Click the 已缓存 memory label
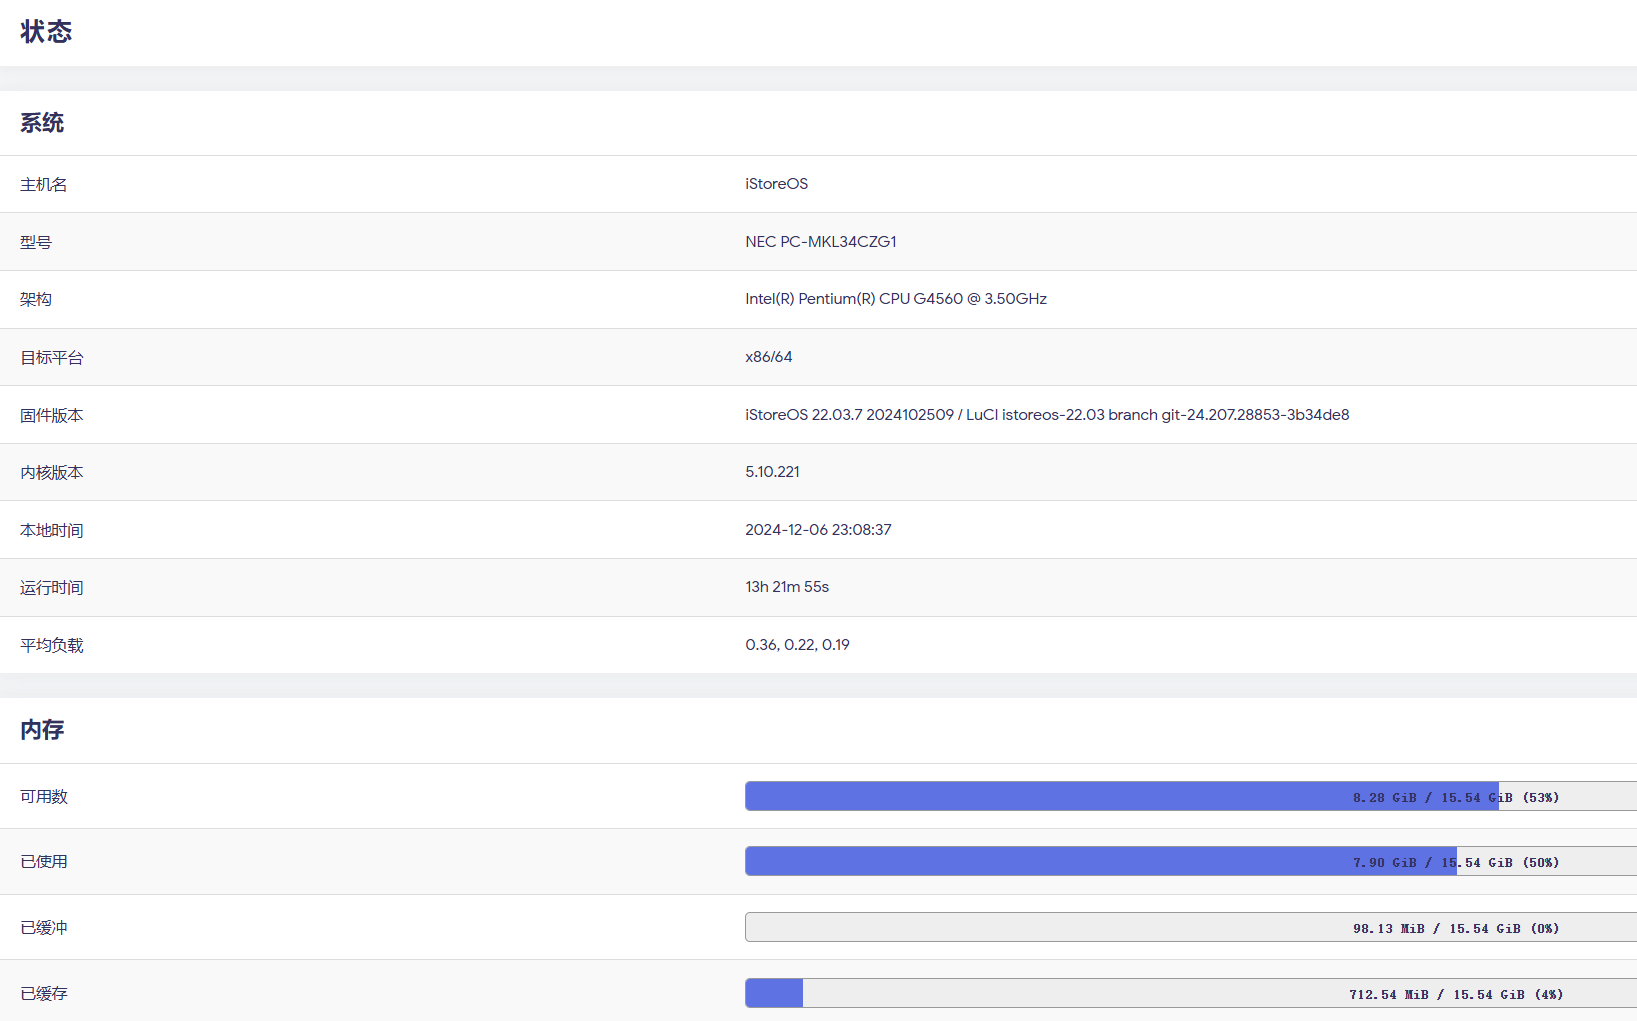This screenshot has height=1021, width=1637. (x=44, y=994)
